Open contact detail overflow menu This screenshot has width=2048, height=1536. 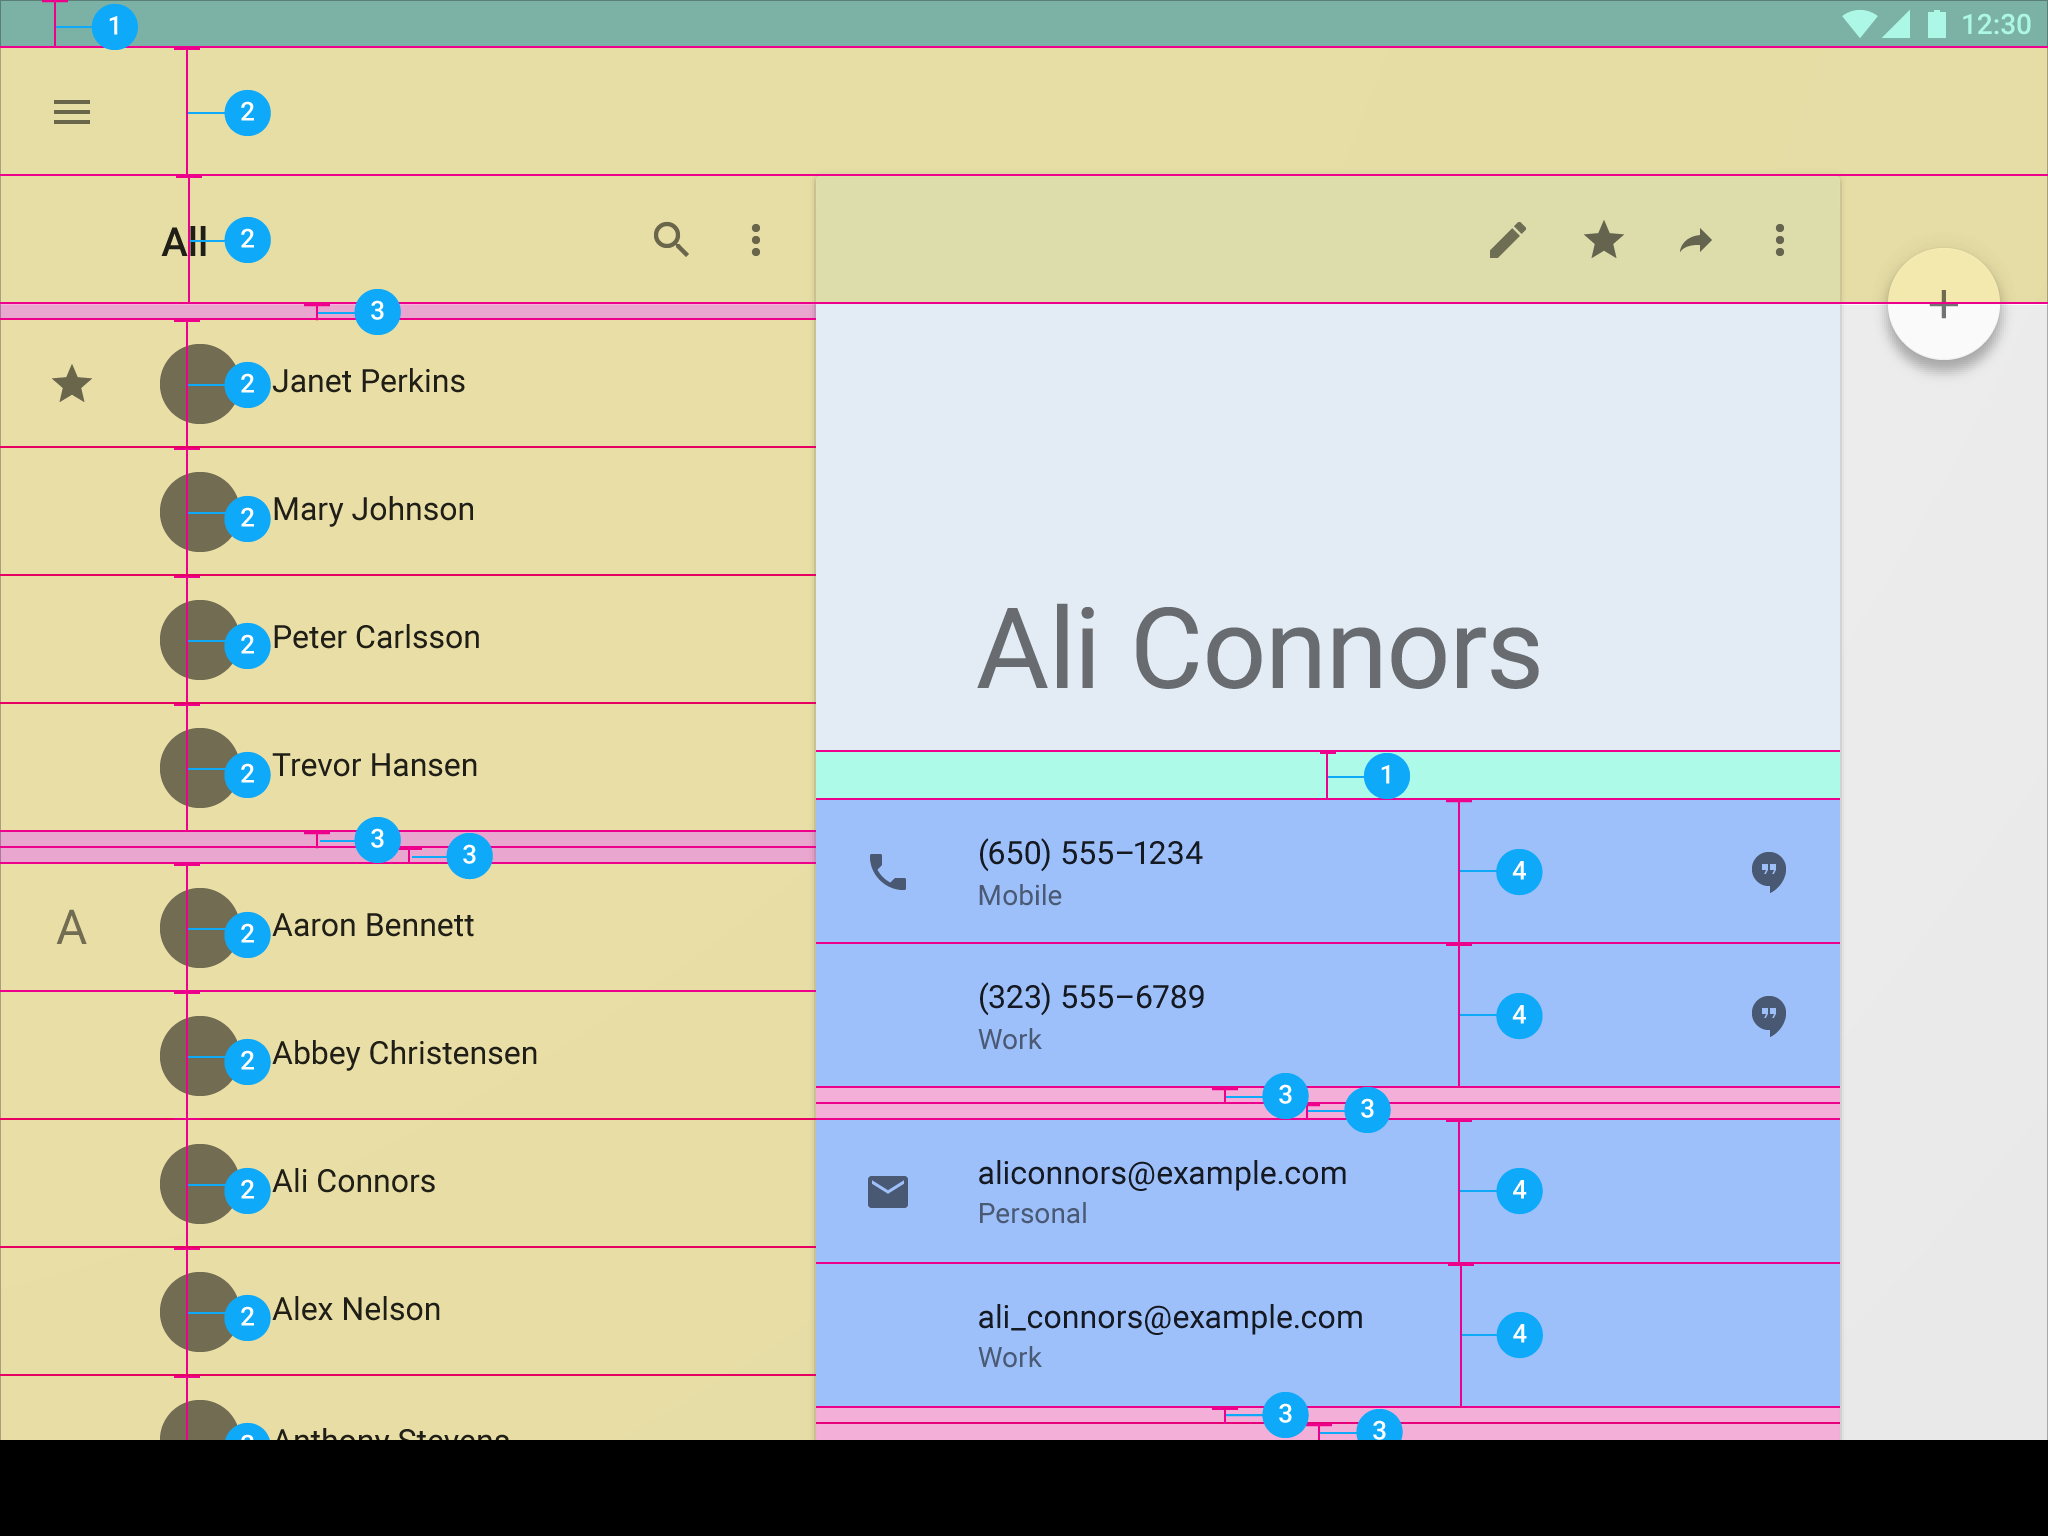point(1780,240)
